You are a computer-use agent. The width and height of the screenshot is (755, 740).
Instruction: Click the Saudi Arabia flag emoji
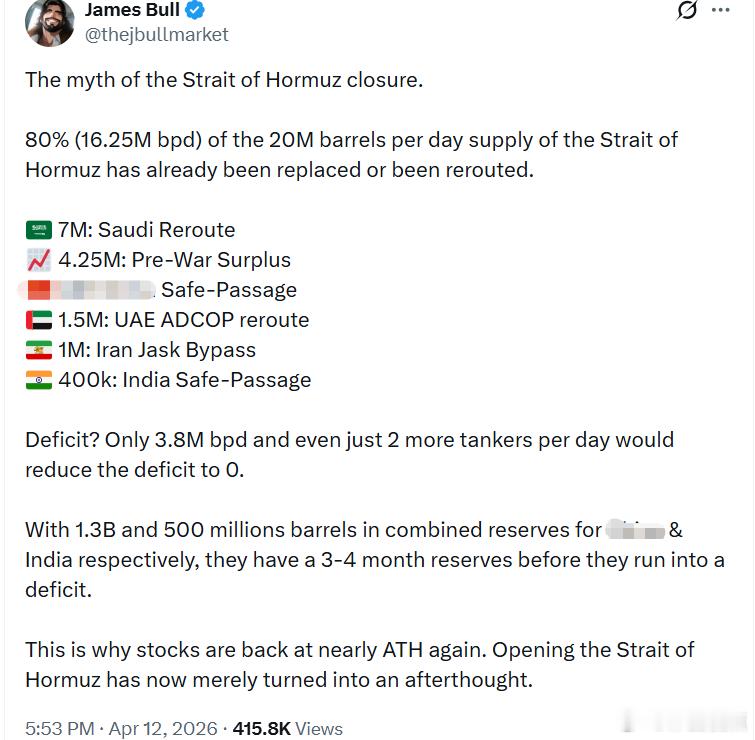point(38,230)
